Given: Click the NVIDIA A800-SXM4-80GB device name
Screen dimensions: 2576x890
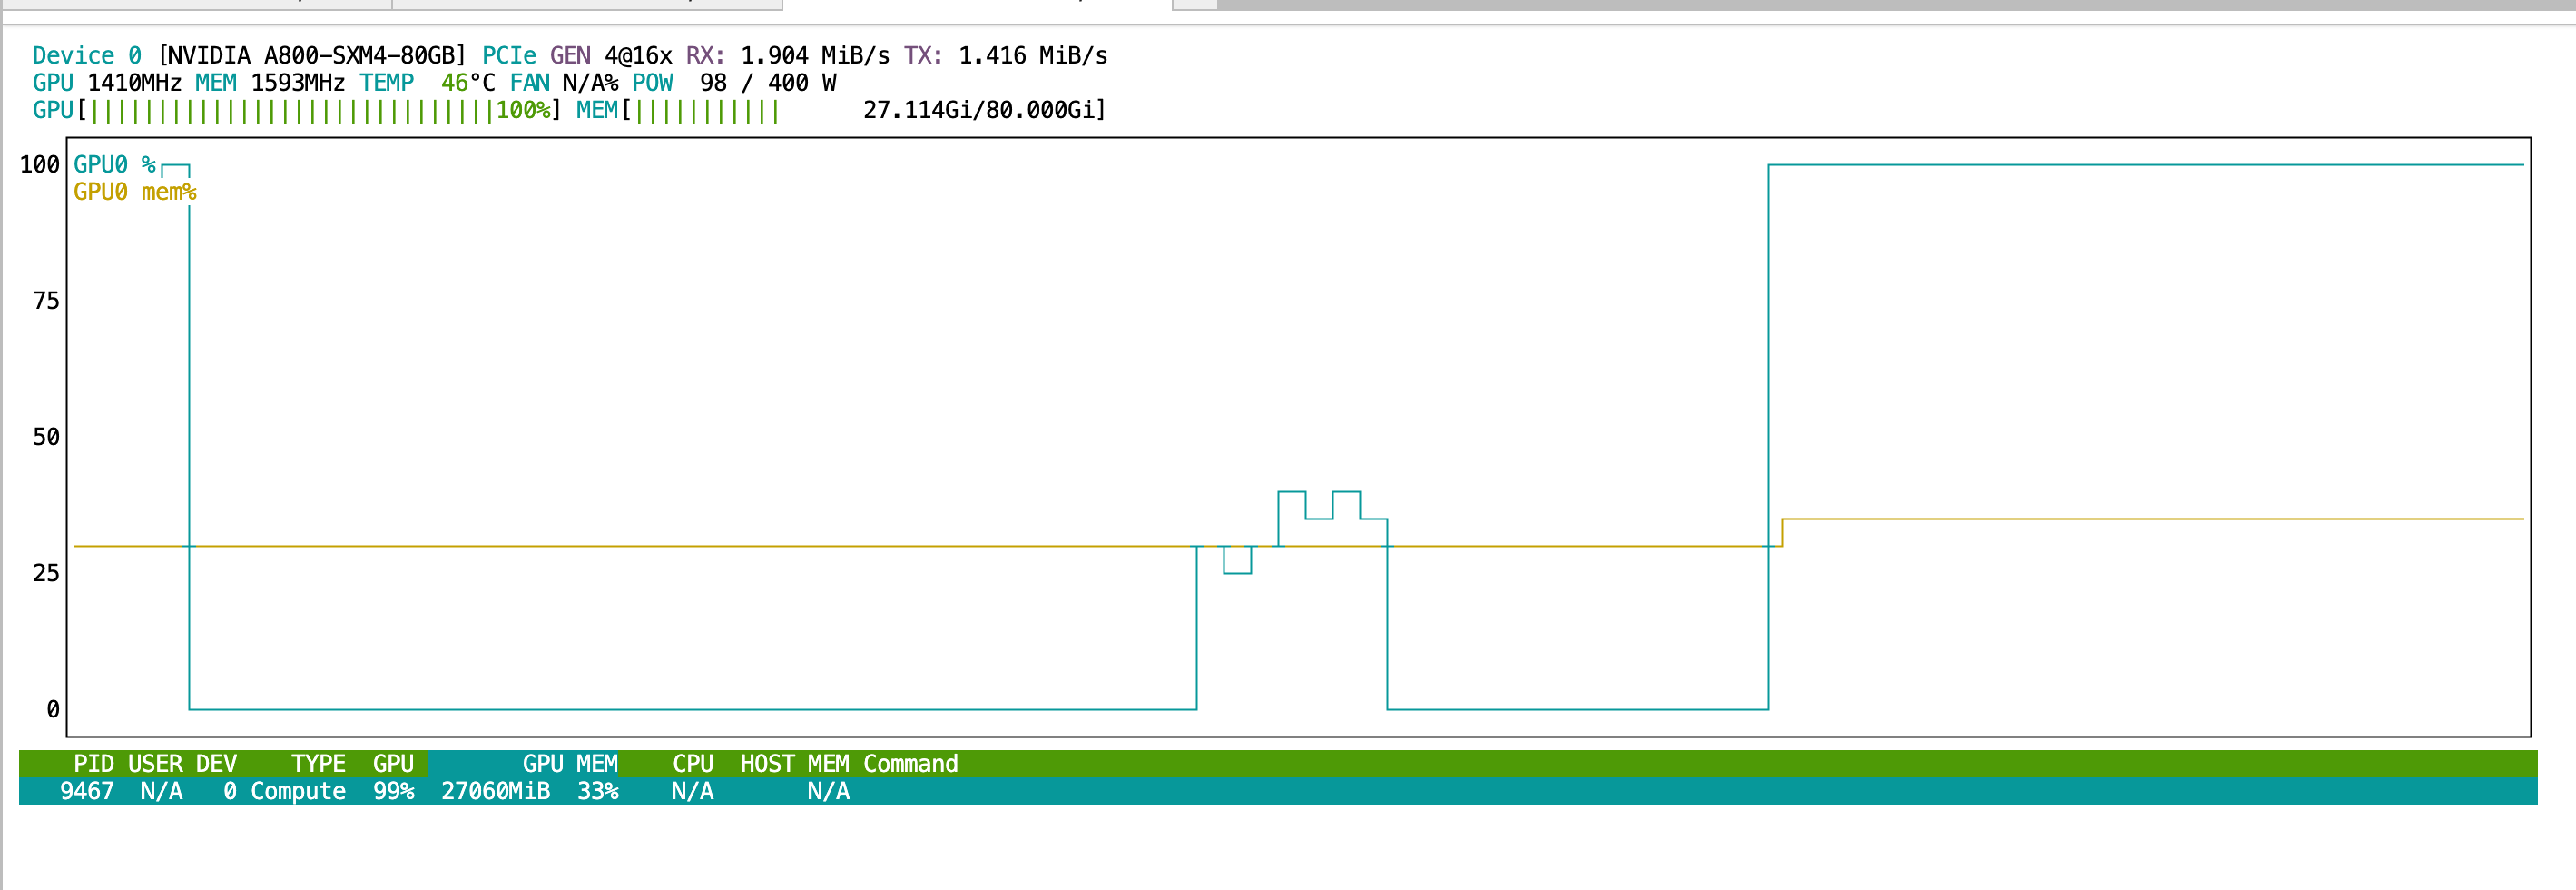Looking at the screenshot, I should coord(312,56).
